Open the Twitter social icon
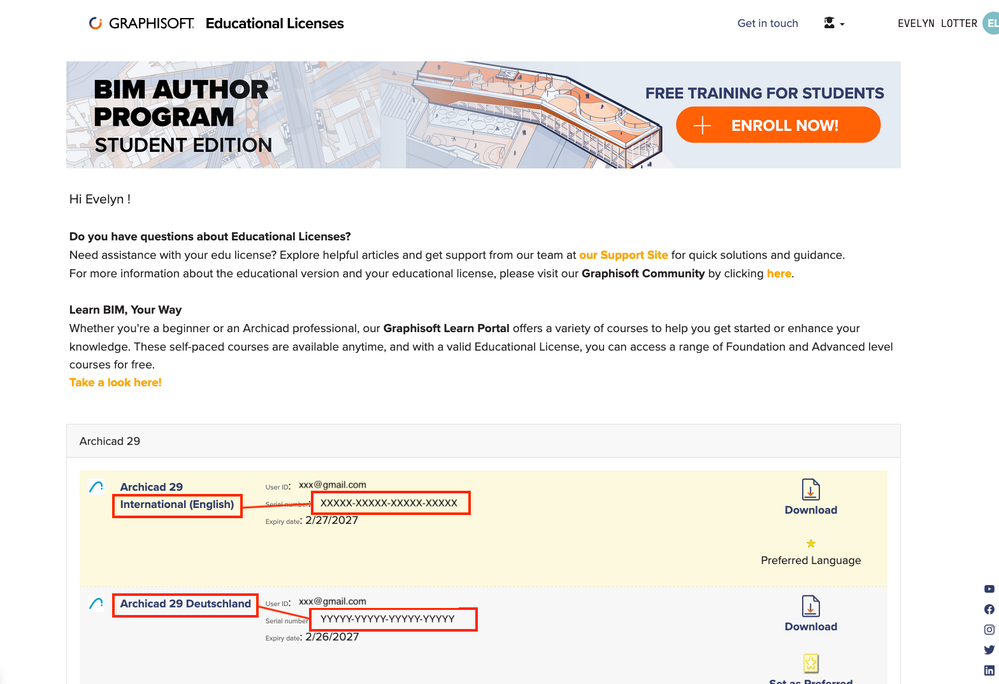 pos(989,650)
